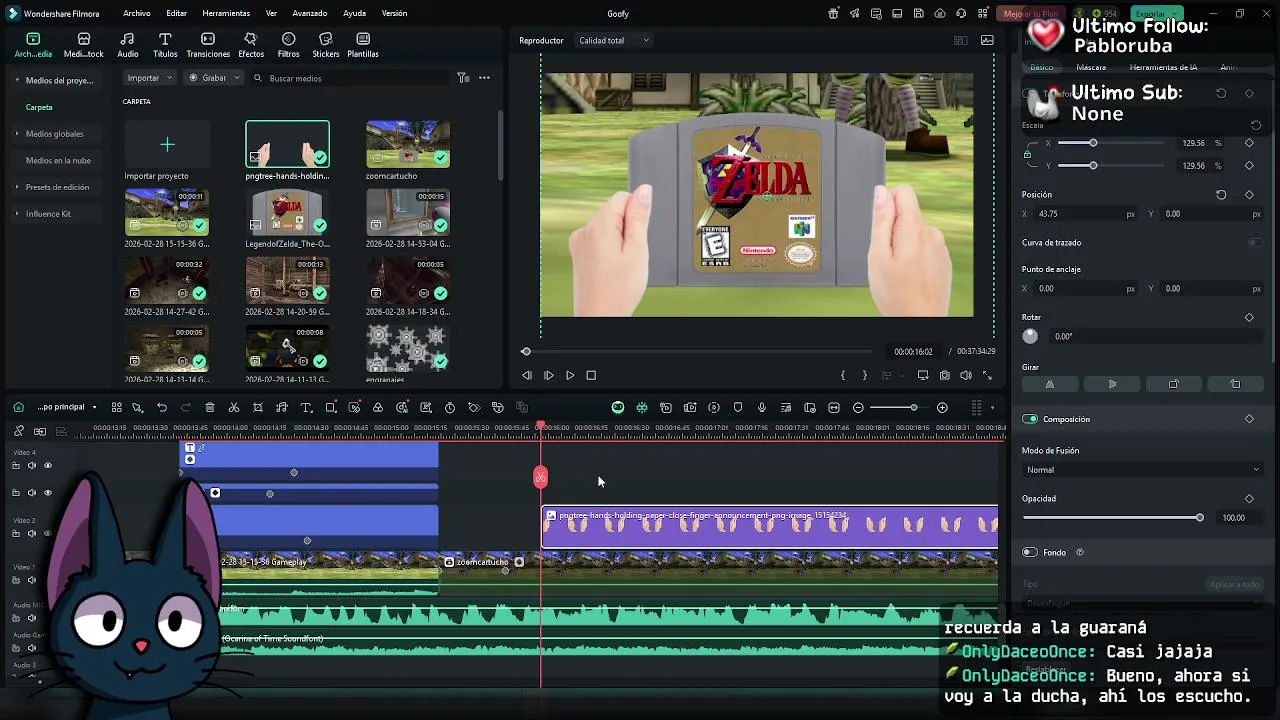Reset Posición values icon

pos(1221,195)
